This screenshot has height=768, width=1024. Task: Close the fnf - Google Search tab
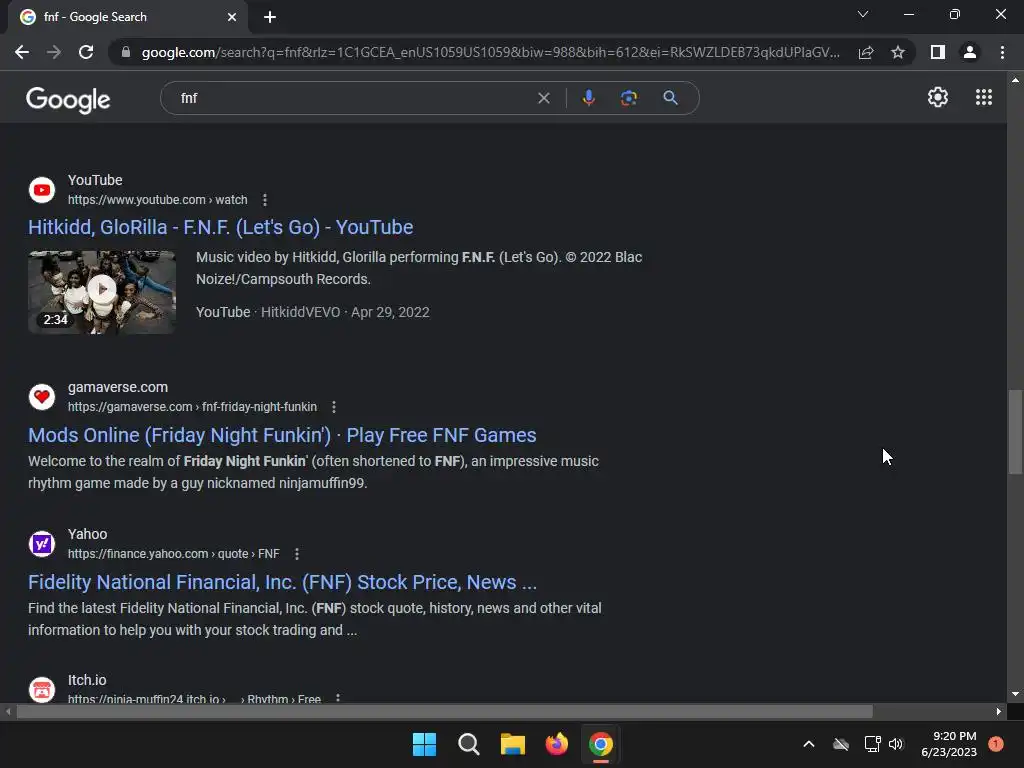point(232,17)
